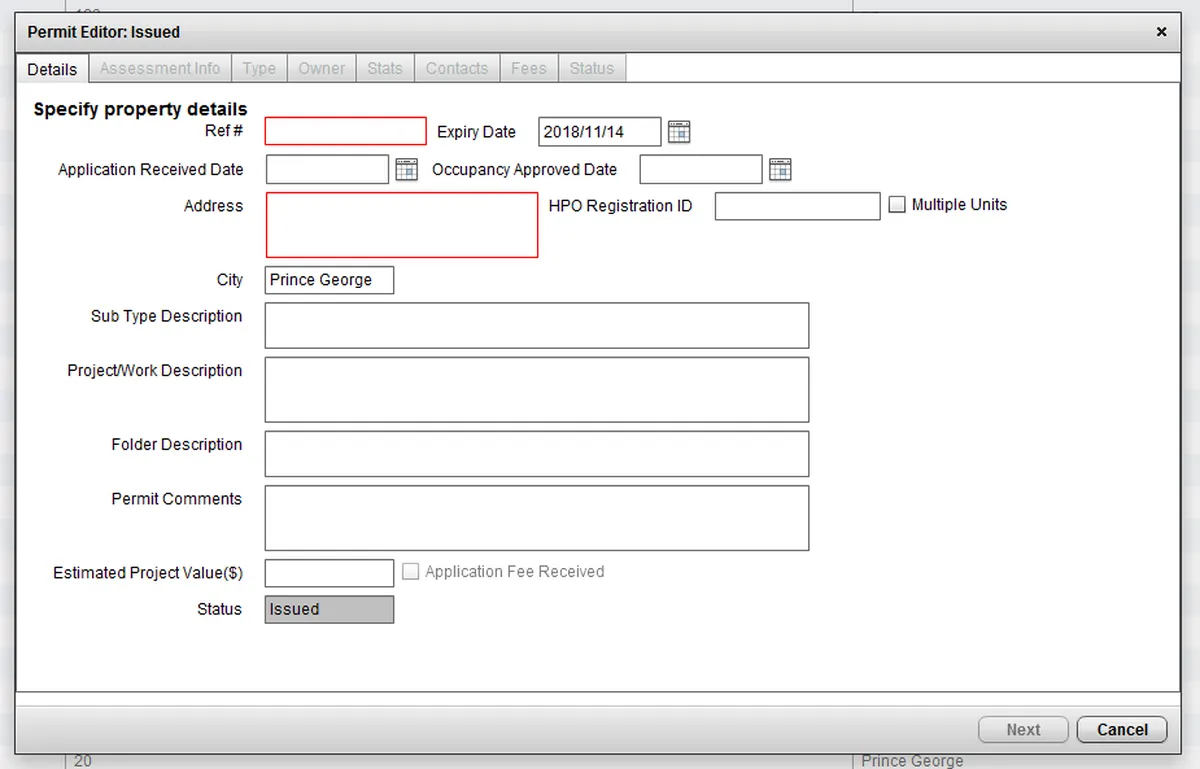The width and height of the screenshot is (1200, 769).
Task: Click the Next button
Action: (1023, 730)
